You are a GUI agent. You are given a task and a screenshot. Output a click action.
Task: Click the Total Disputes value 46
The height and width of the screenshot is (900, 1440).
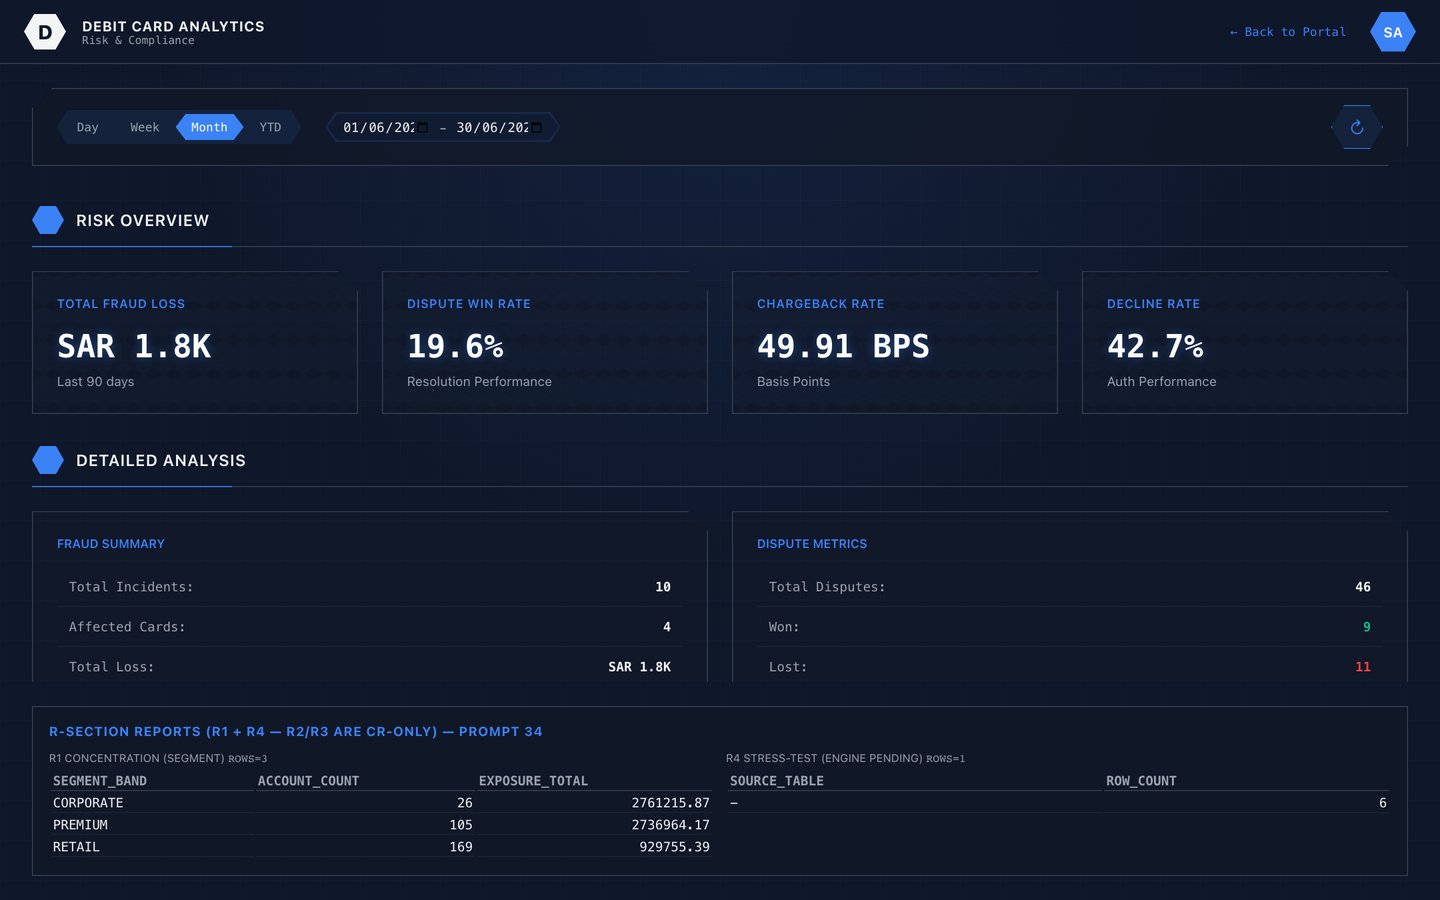tap(1363, 587)
